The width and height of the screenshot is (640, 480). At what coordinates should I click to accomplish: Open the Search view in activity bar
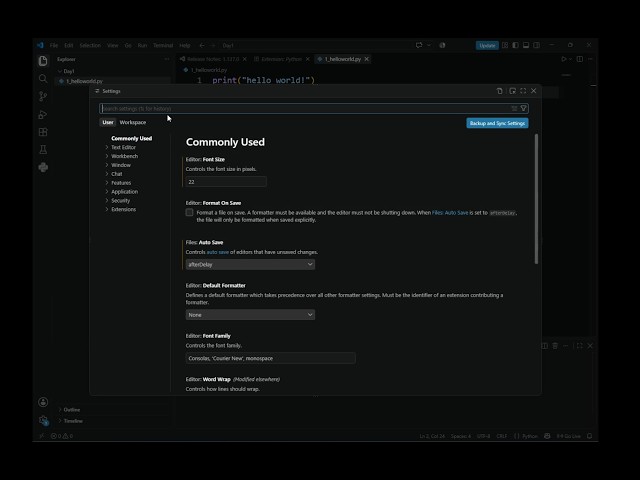43,78
